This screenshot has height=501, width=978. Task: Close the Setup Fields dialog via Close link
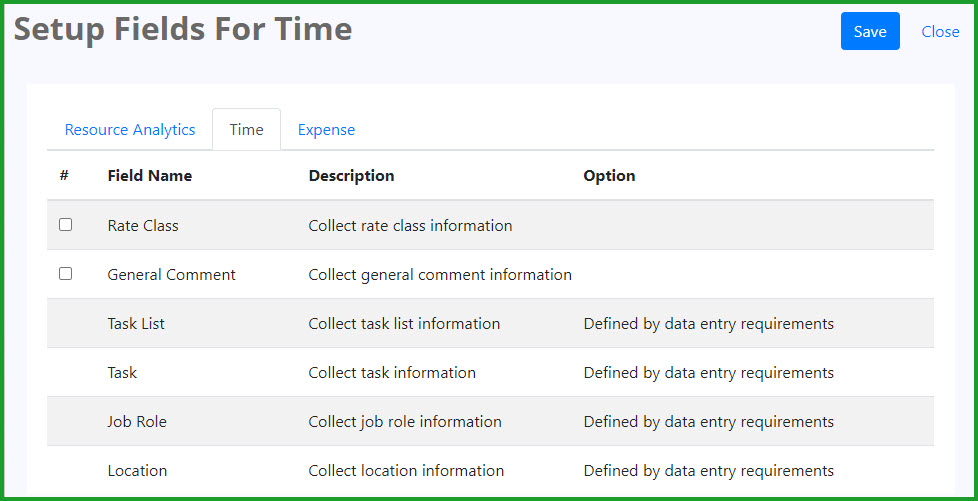coord(940,31)
